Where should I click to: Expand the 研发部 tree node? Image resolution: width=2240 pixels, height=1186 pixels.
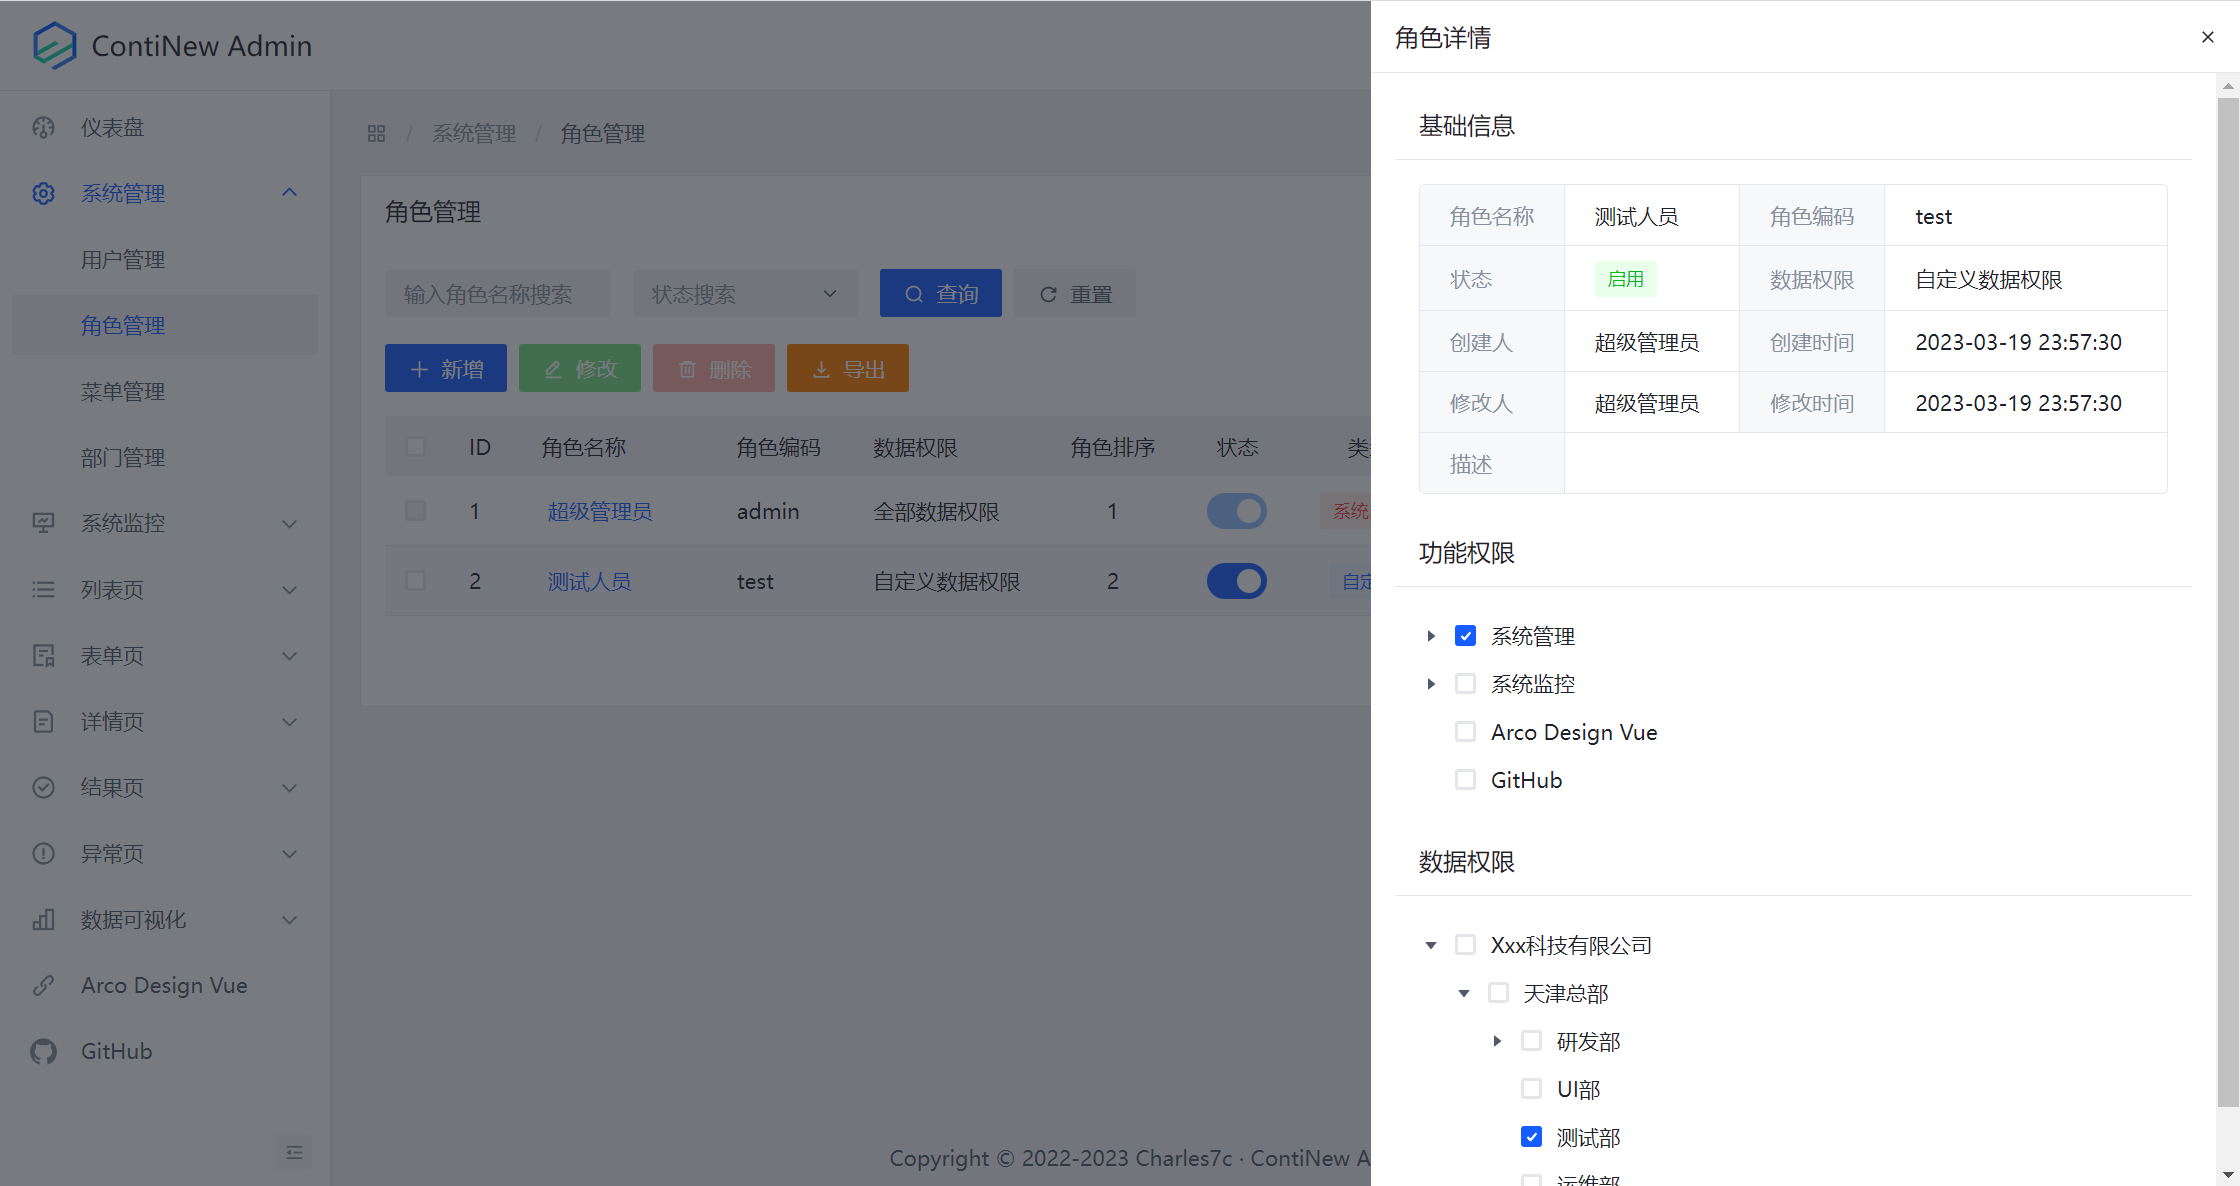[x=1497, y=1040]
